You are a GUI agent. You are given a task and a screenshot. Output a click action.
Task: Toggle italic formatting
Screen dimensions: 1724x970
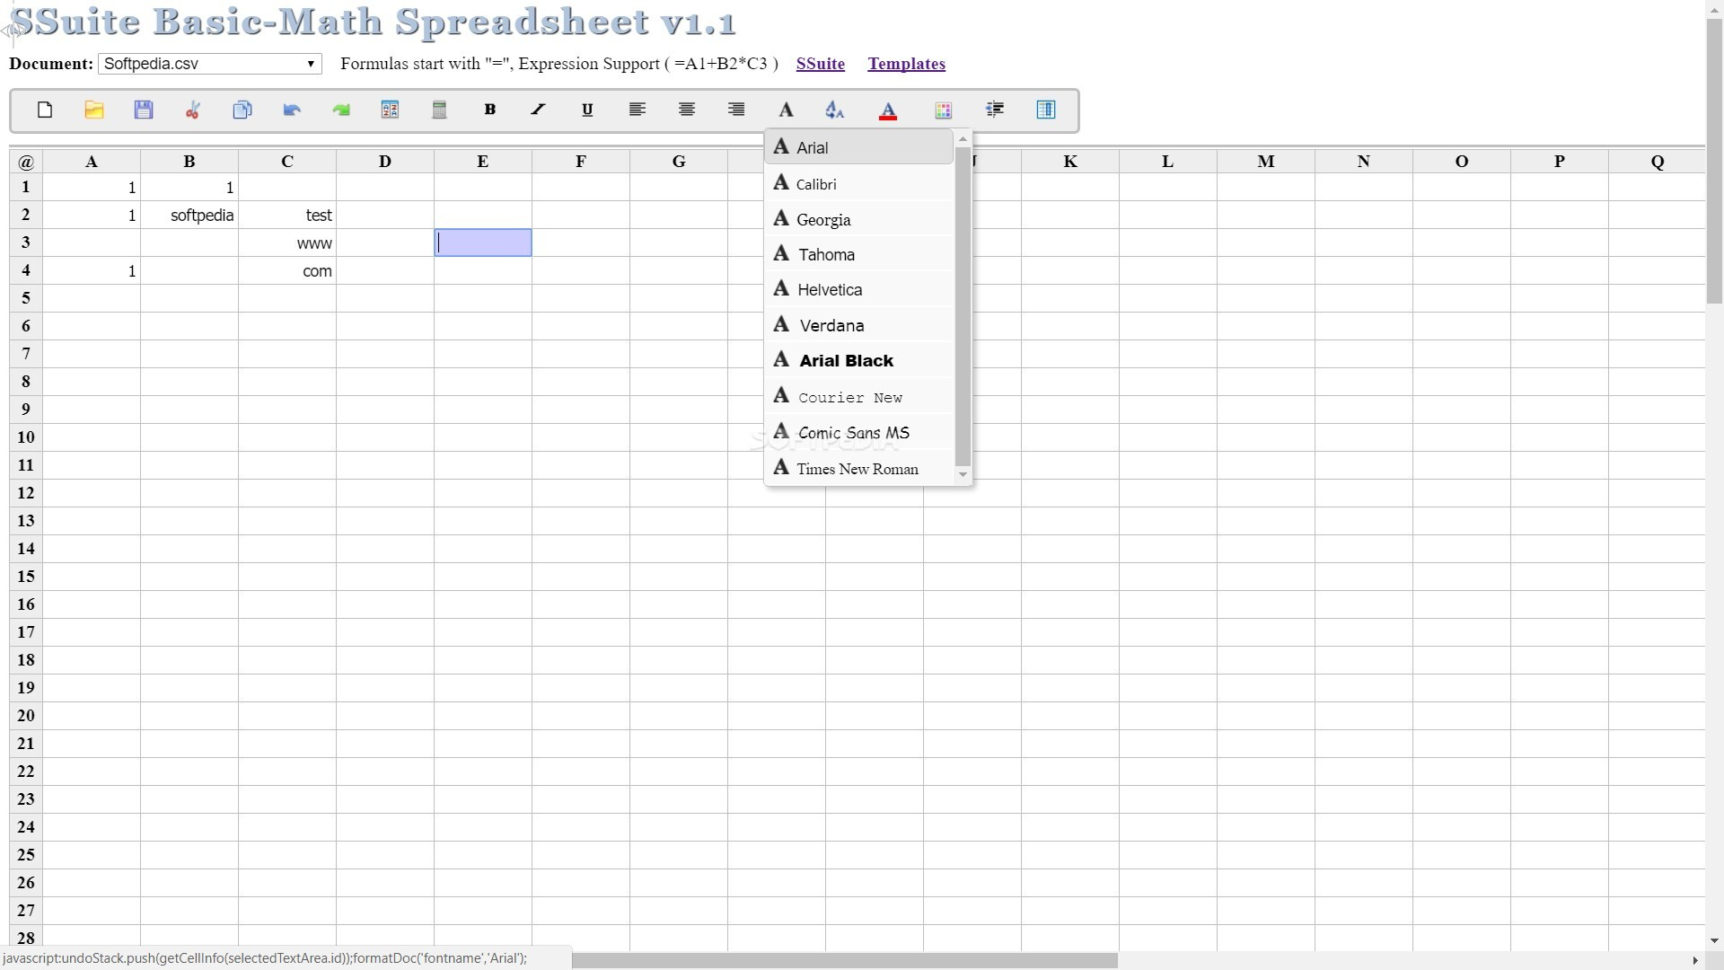(537, 110)
